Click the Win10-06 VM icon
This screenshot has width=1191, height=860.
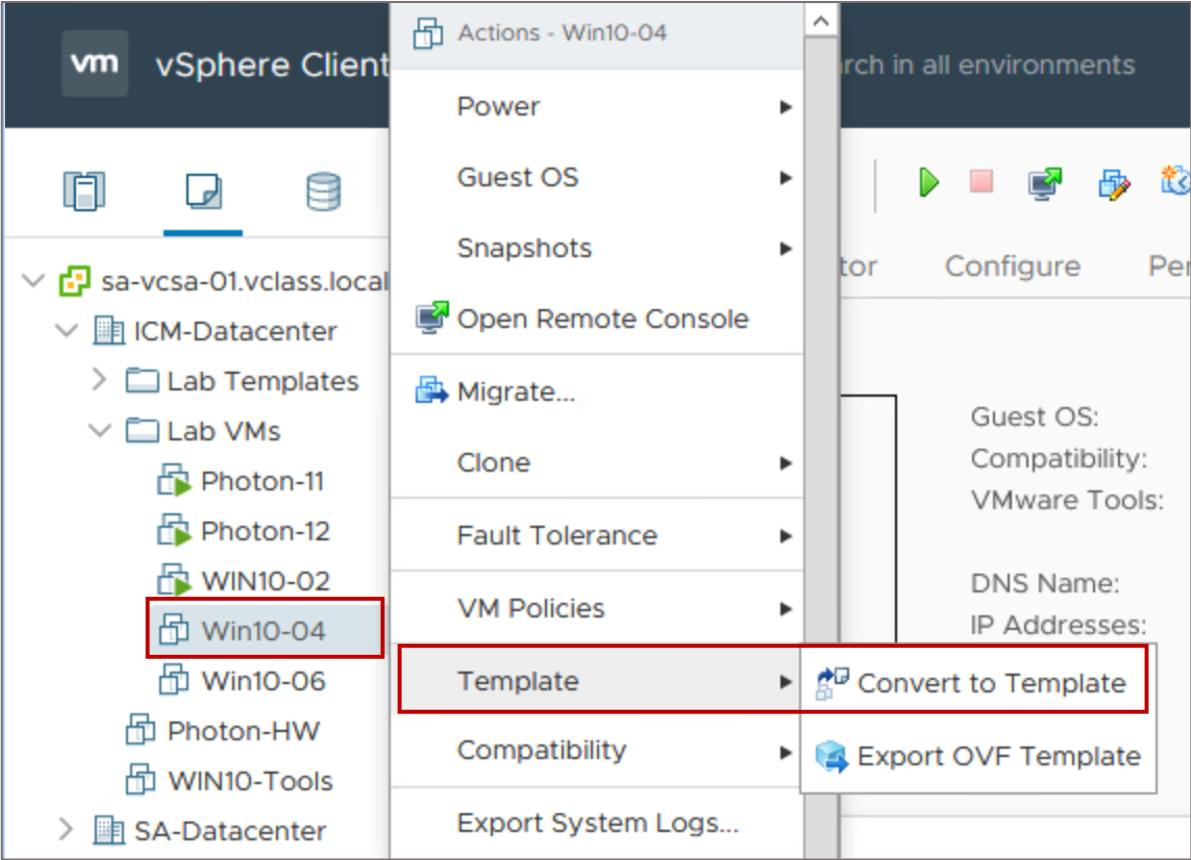point(174,680)
